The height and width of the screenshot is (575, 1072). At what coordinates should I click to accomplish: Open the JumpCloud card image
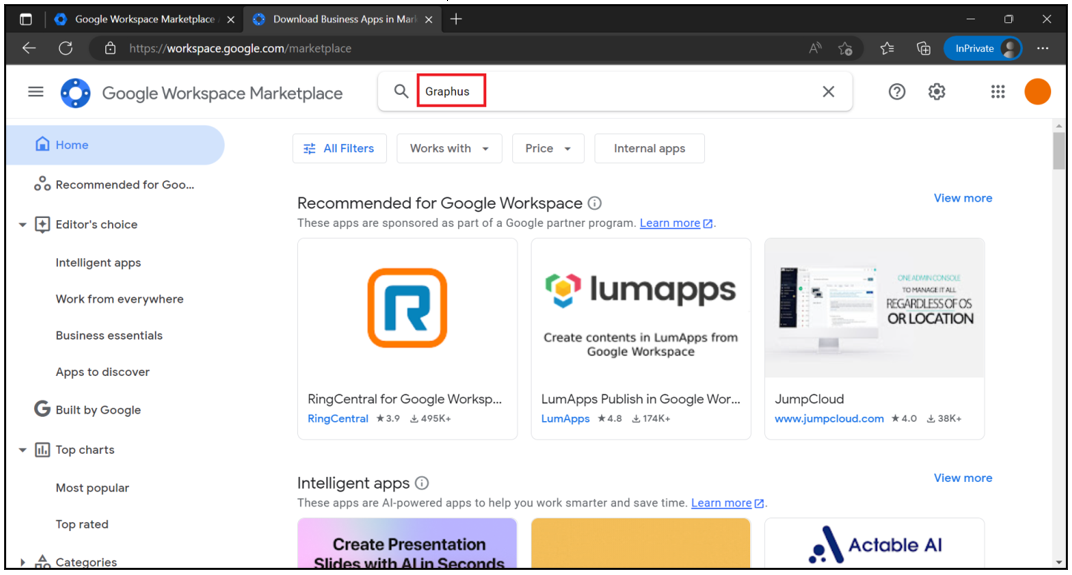click(874, 308)
